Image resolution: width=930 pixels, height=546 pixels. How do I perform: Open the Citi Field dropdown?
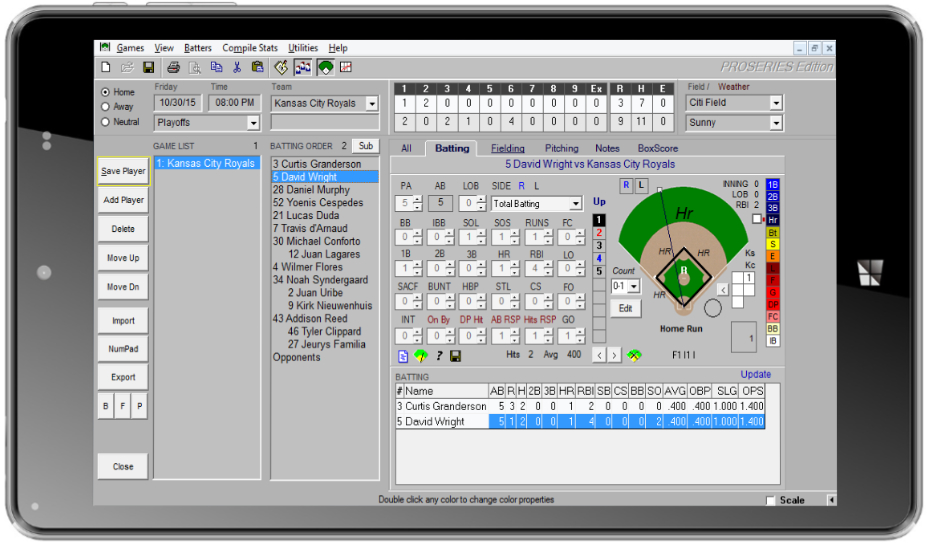[776, 103]
